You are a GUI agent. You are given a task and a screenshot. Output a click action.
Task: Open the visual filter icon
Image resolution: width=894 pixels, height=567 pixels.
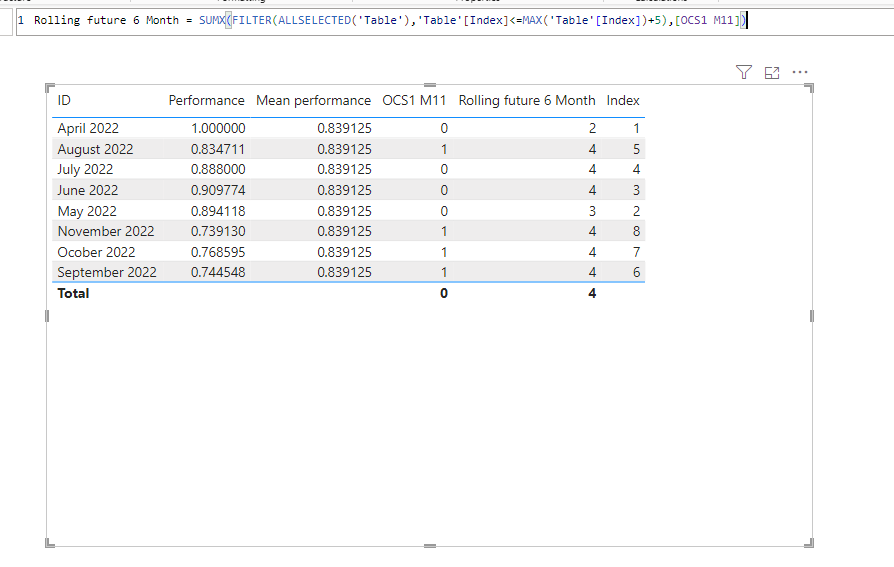[x=743, y=72]
